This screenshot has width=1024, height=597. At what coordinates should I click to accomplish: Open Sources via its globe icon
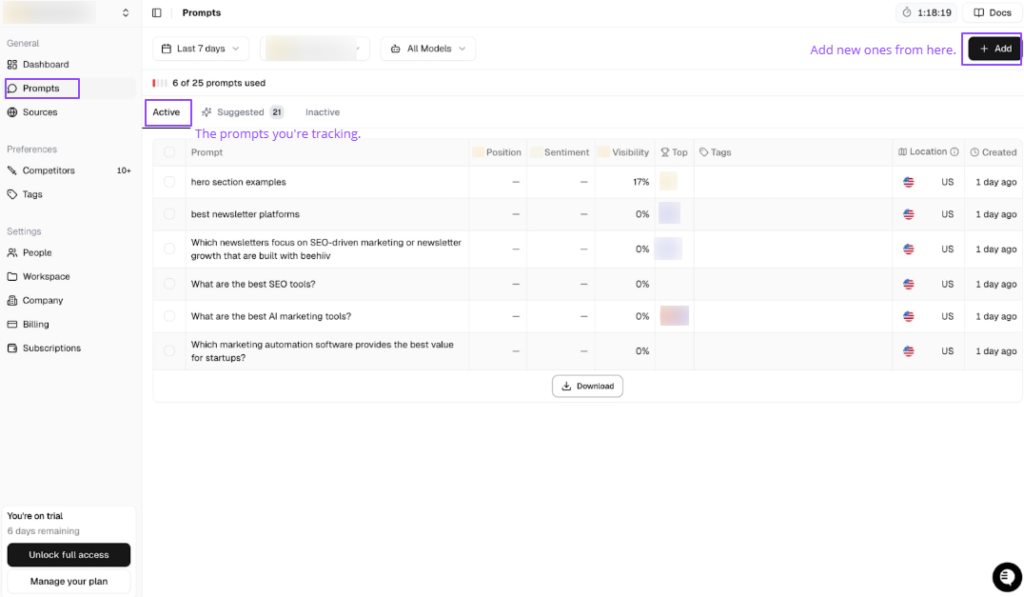12,113
